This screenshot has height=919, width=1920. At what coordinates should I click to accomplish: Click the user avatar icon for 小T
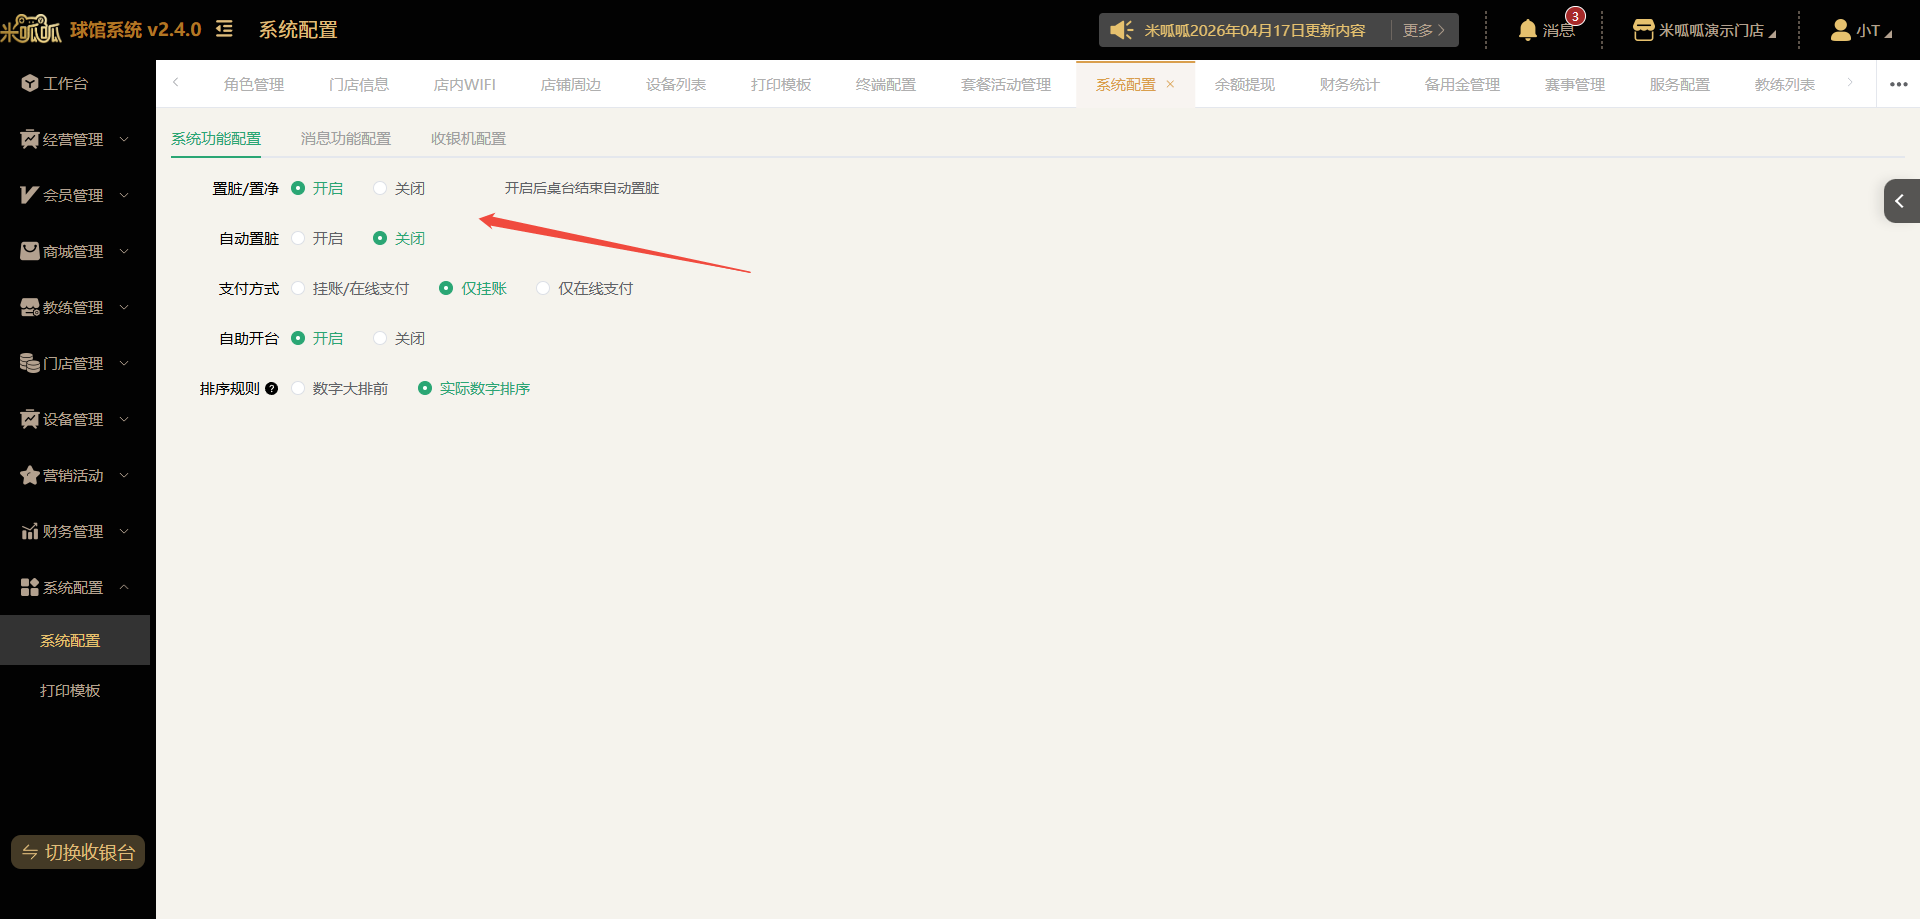(x=1840, y=30)
